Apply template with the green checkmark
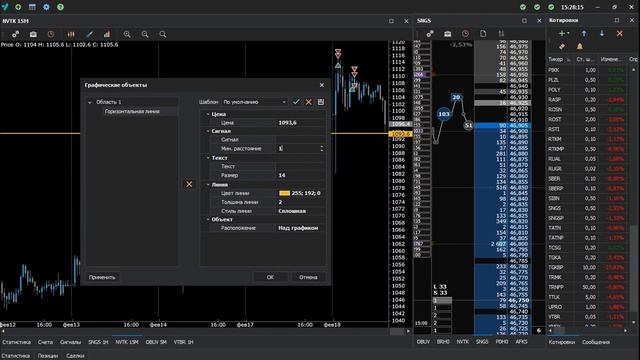640x360 pixels. click(x=296, y=102)
